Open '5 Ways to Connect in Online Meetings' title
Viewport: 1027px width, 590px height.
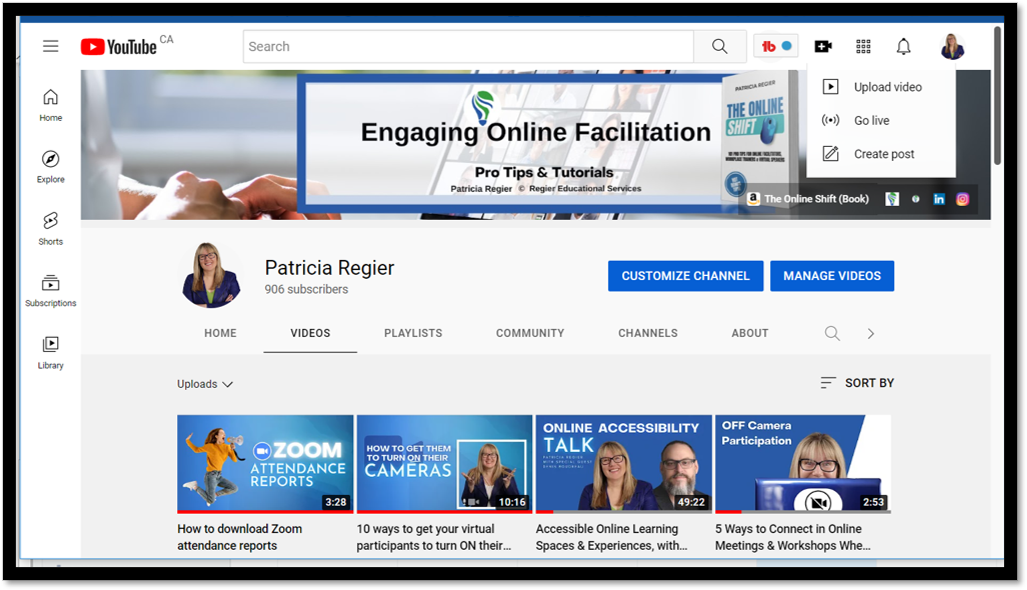(x=793, y=537)
